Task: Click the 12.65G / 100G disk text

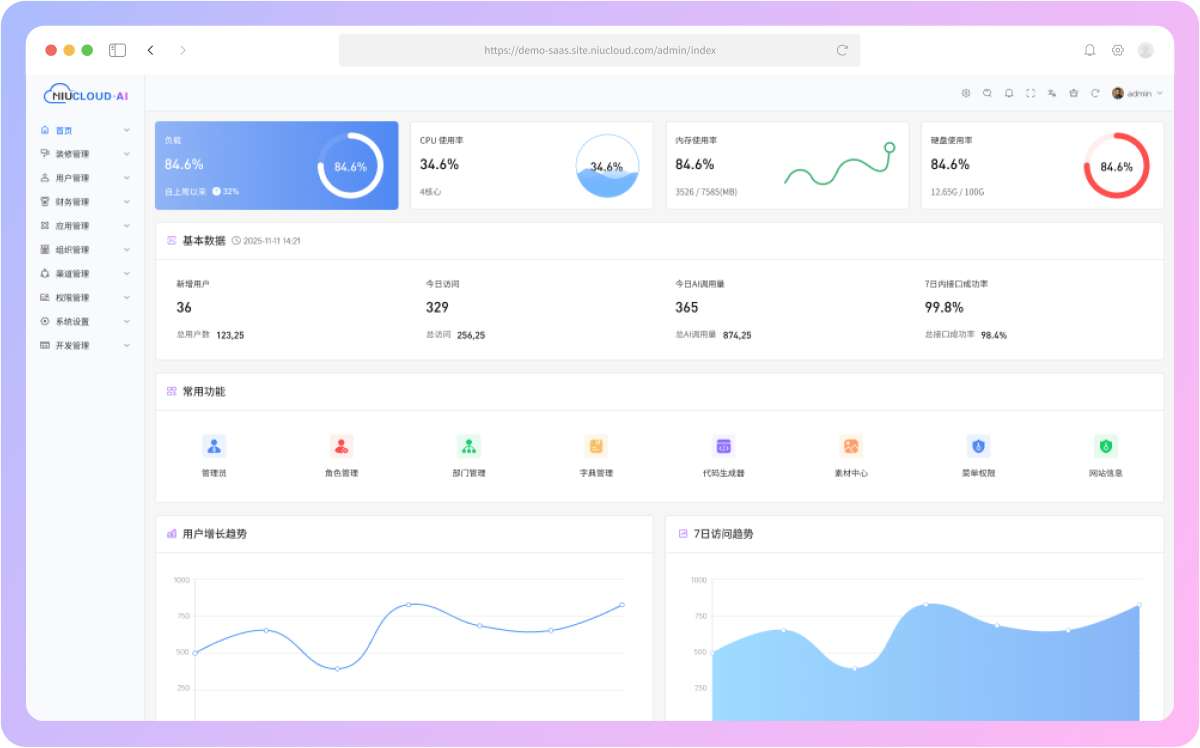Action: (958, 191)
